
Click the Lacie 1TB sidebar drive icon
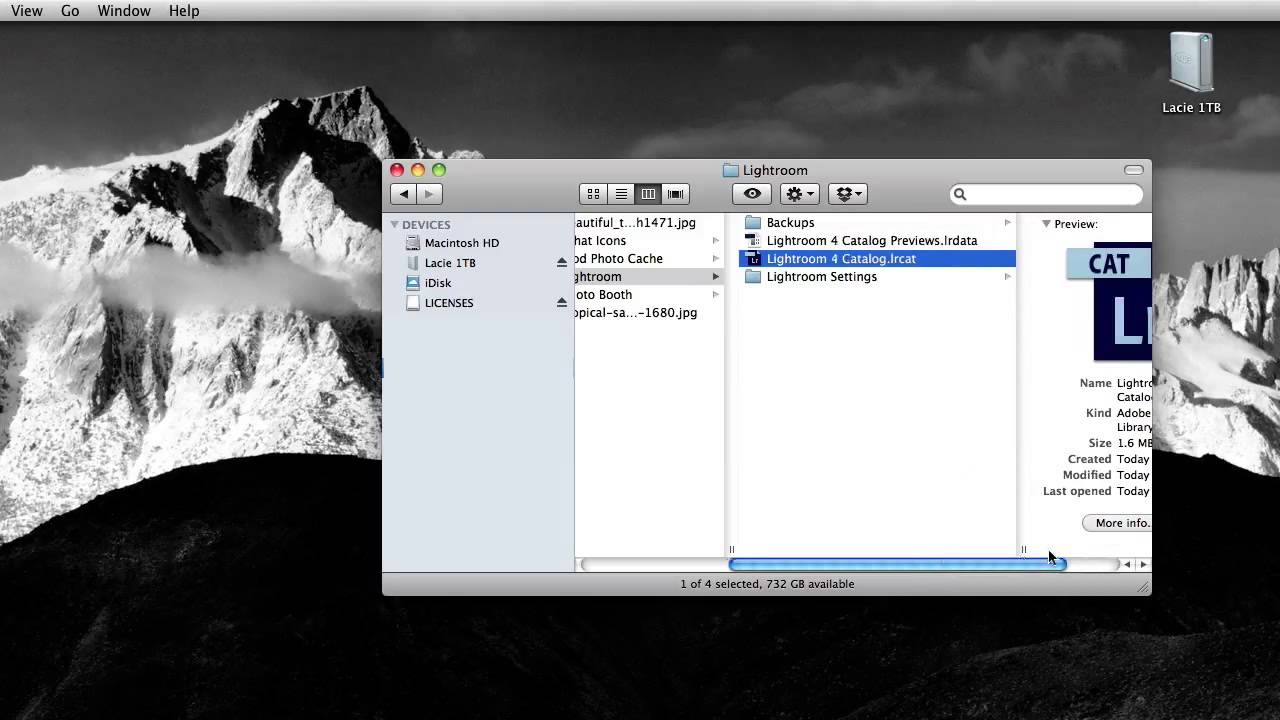[x=413, y=263]
